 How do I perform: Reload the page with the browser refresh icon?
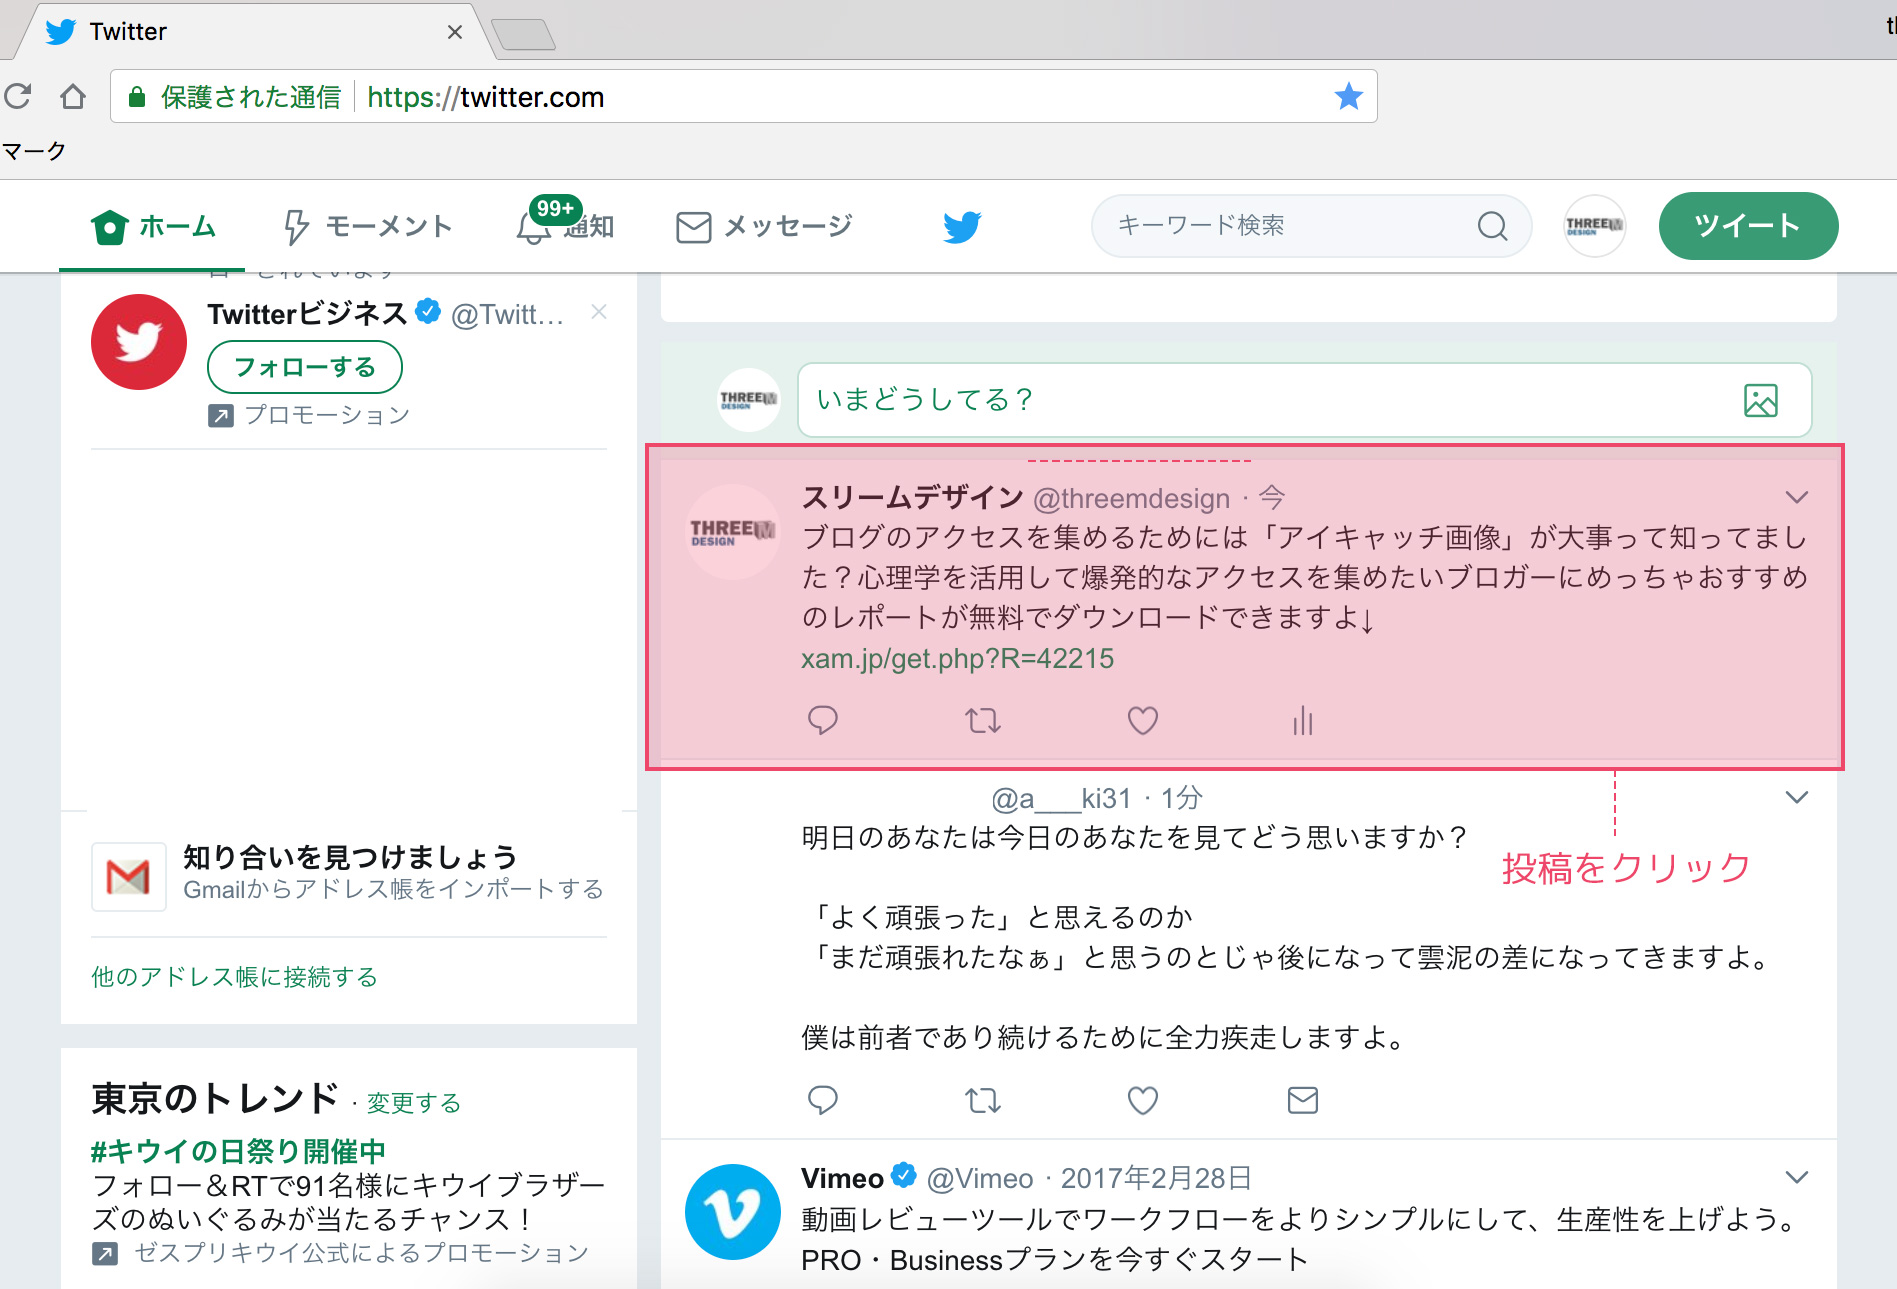click(x=18, y=96)
